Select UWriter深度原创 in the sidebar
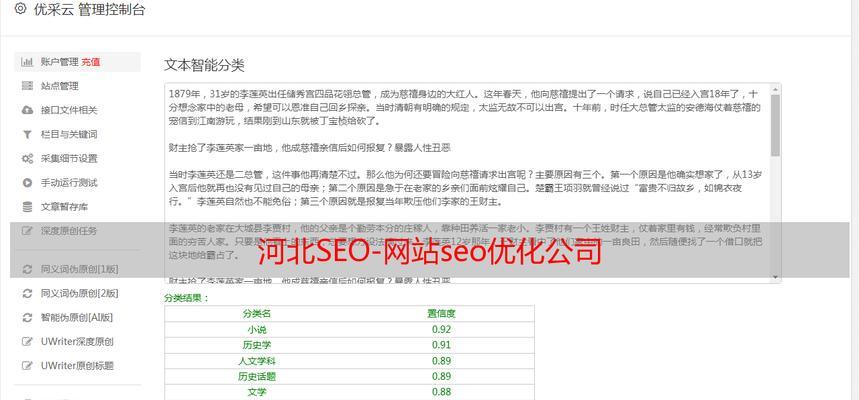The image size is (859, 400). click(x=77, y=341)
